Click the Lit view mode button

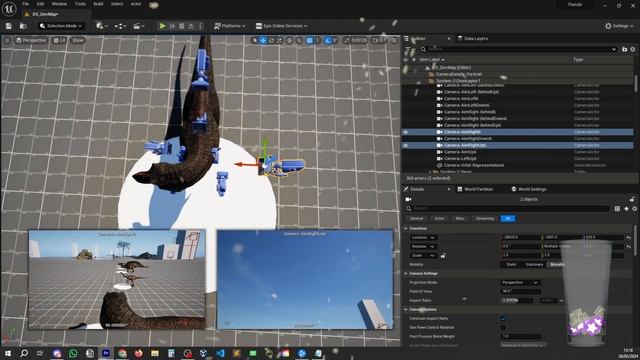(60, 40)
